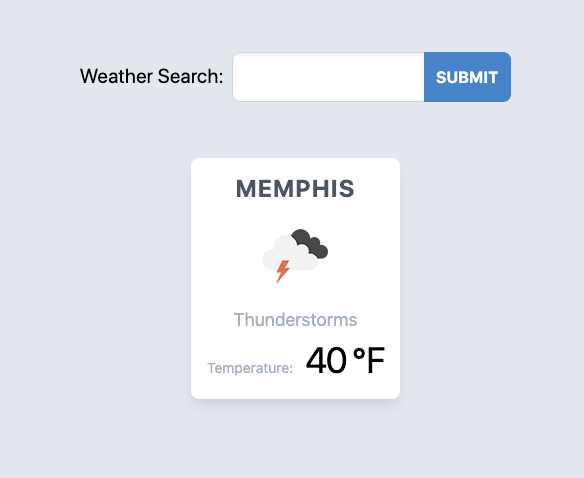Click the letter S of SUBMIT
The height and width of the screenshot is (478, 584).
coord(441,77)
